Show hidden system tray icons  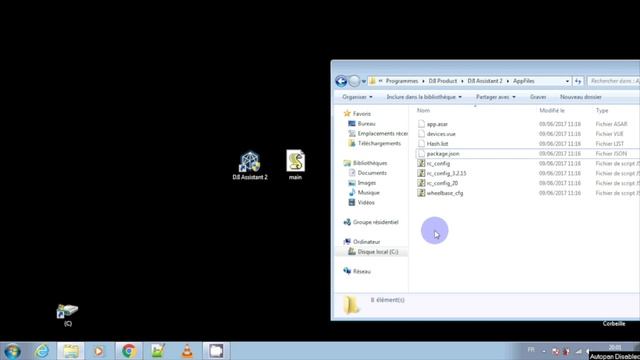pyautogui.click(x=544, y=351)
